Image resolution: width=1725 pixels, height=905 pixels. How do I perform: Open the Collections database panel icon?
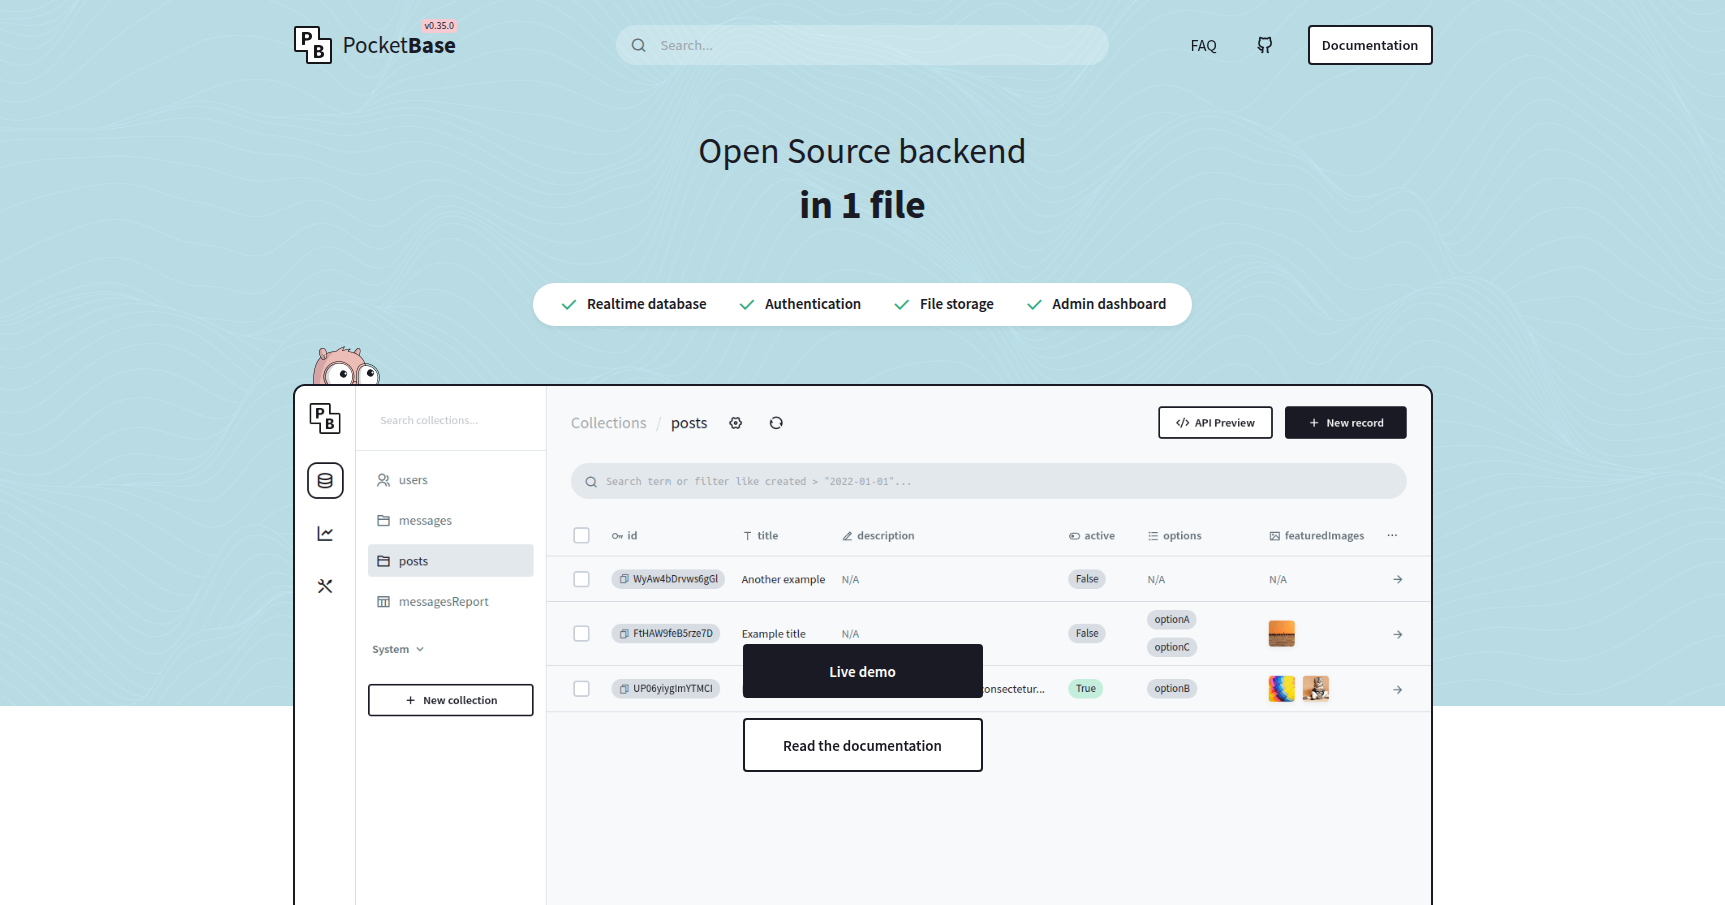[325, 480]
